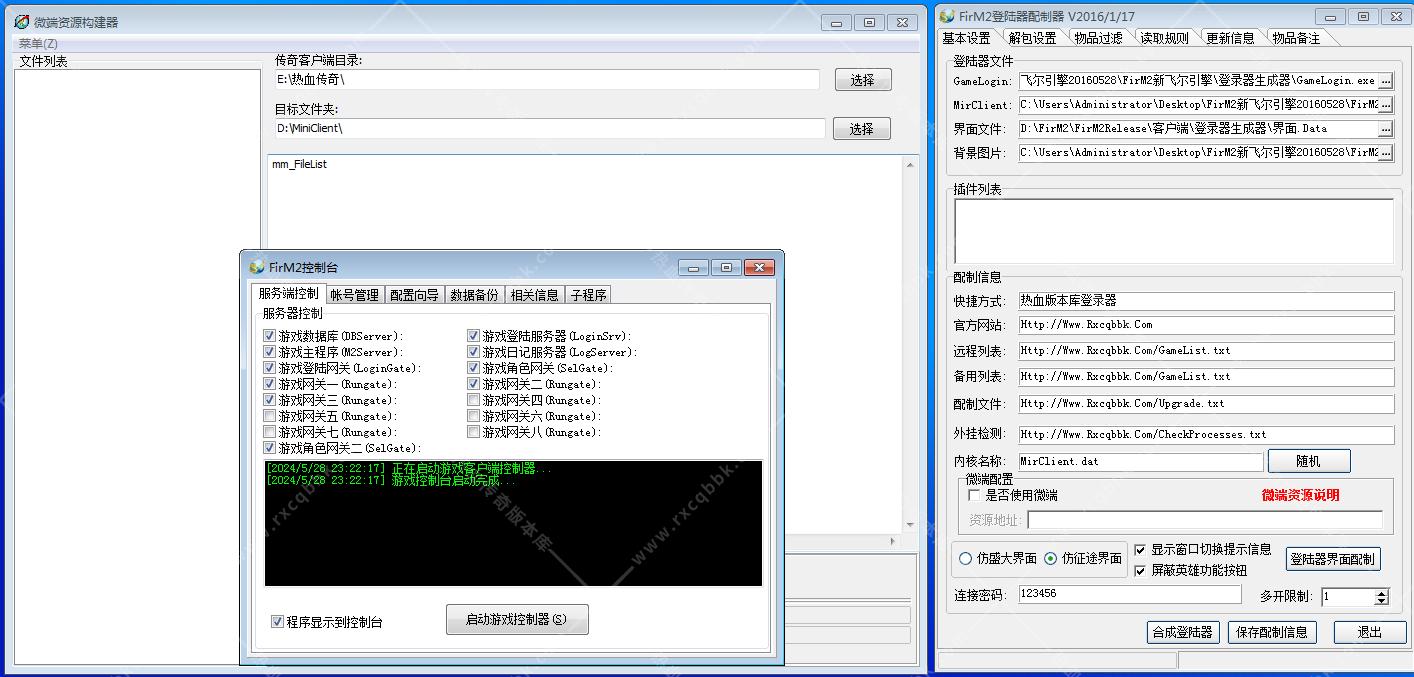Open the 菜单(Z) menu
1414x677 pixels.
pyautogui.click(x=38, y=44)
